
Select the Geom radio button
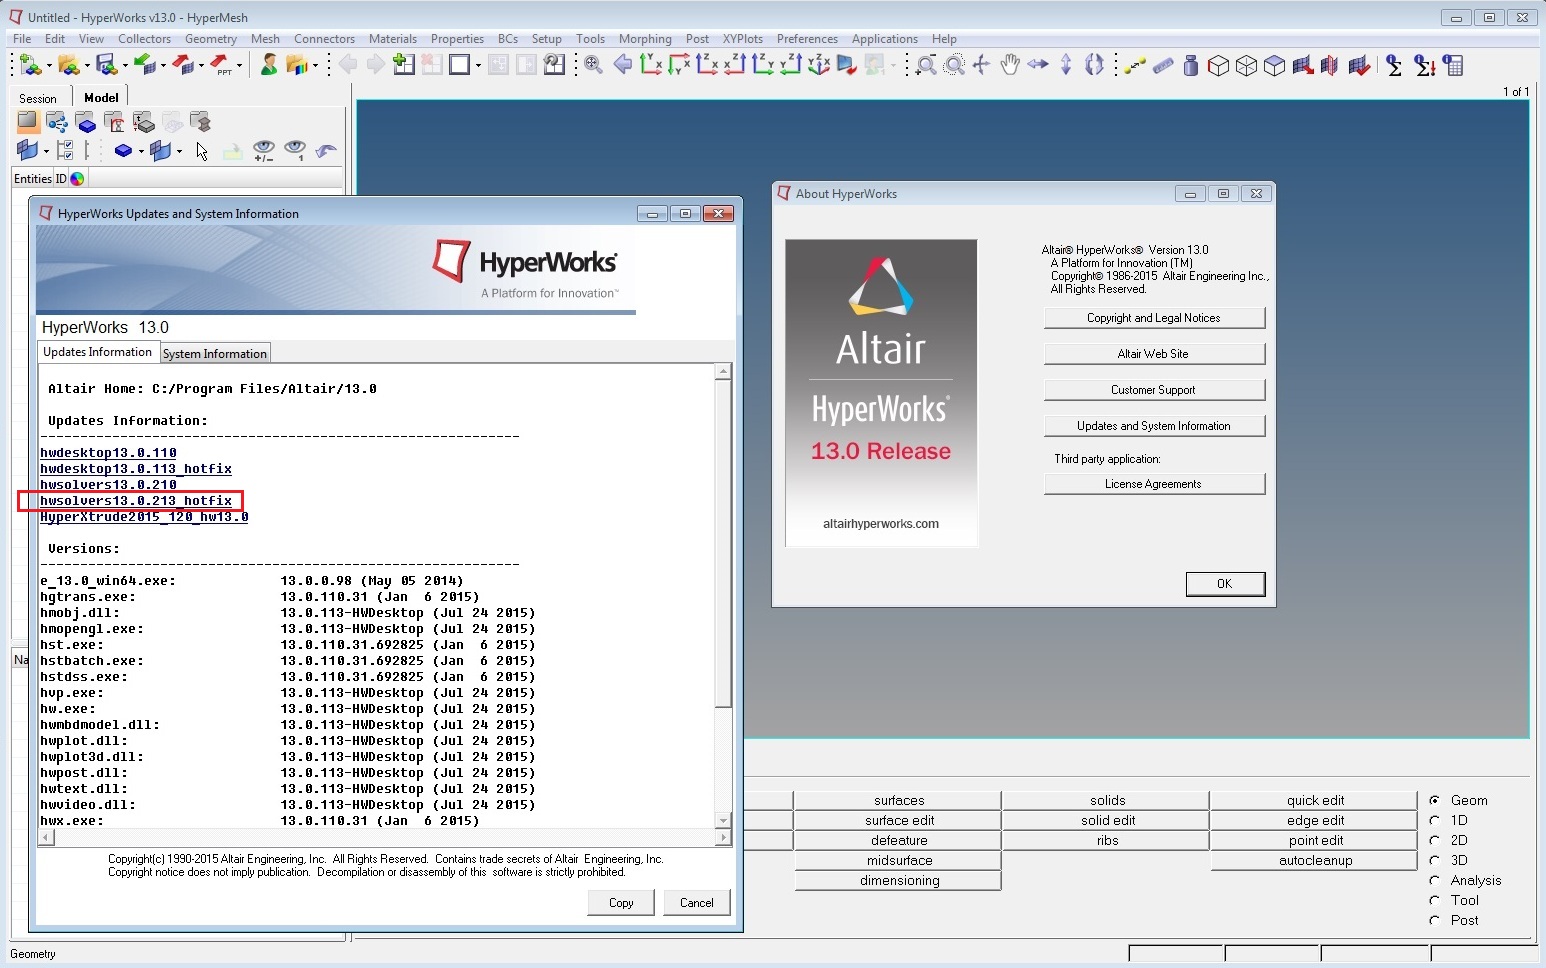[x=1434, y=800]
